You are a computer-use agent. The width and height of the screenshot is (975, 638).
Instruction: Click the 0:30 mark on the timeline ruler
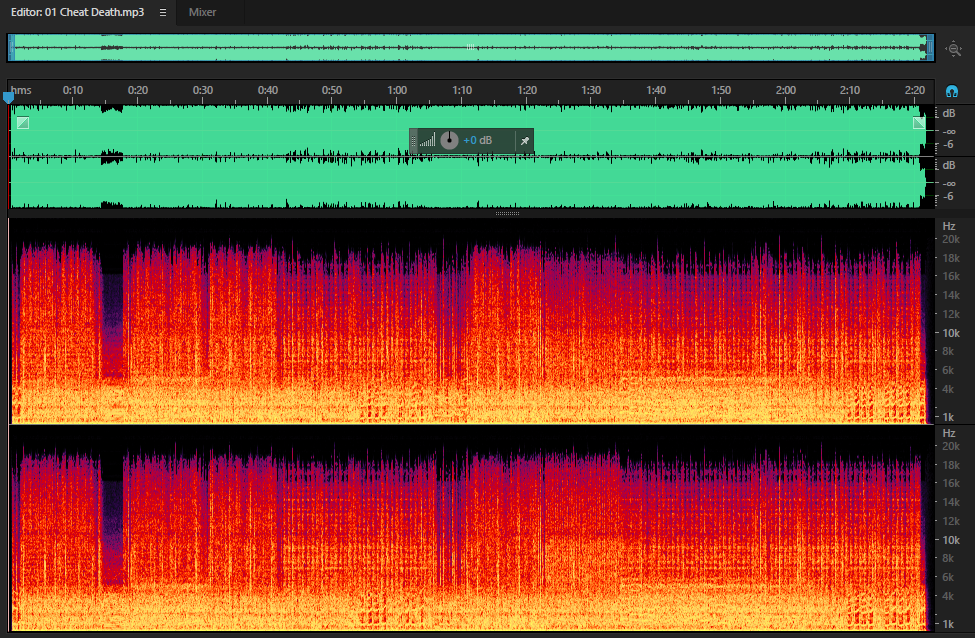(203, 90)
